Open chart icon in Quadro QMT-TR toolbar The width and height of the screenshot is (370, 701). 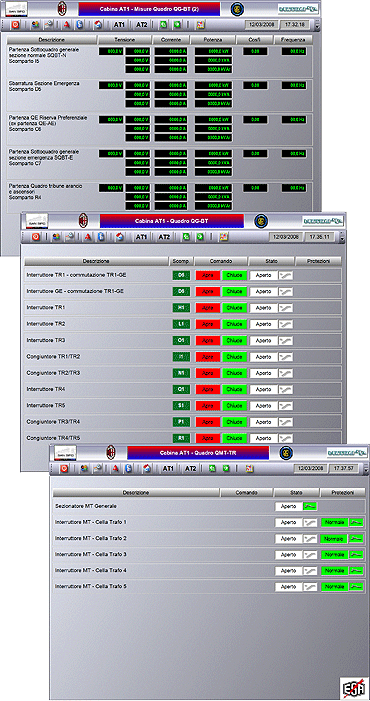click(x=249, y=469)
